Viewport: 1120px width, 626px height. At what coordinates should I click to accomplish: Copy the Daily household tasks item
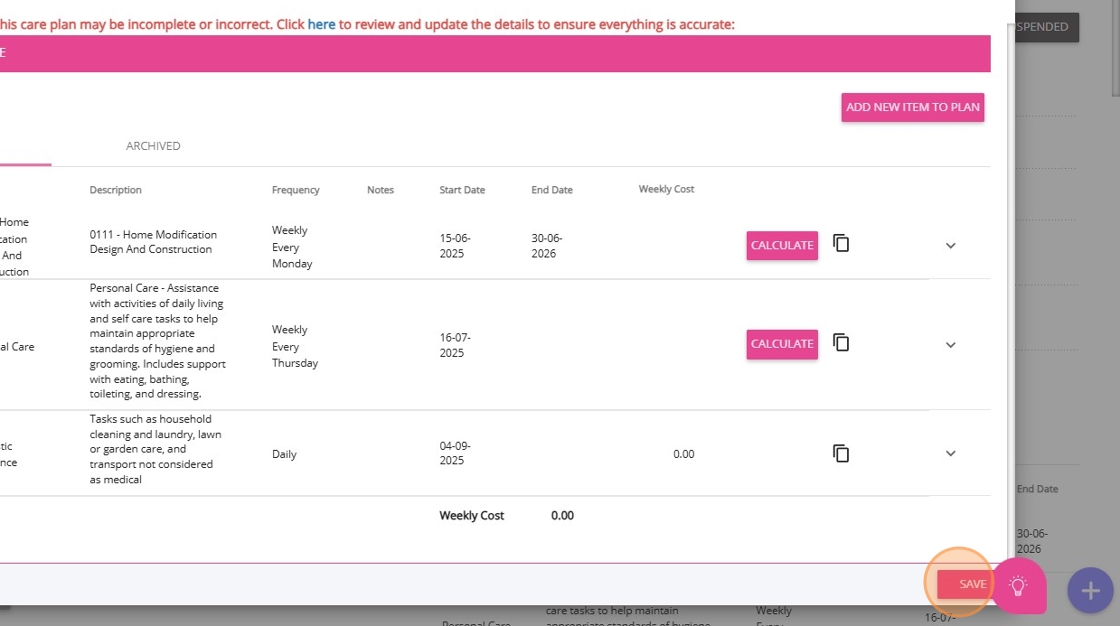coord(841,454)
